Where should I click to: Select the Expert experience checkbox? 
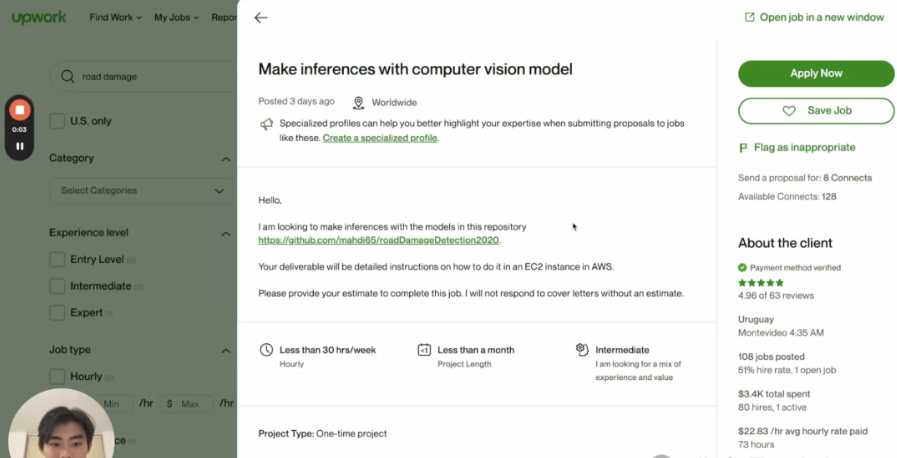click(58, 312)
